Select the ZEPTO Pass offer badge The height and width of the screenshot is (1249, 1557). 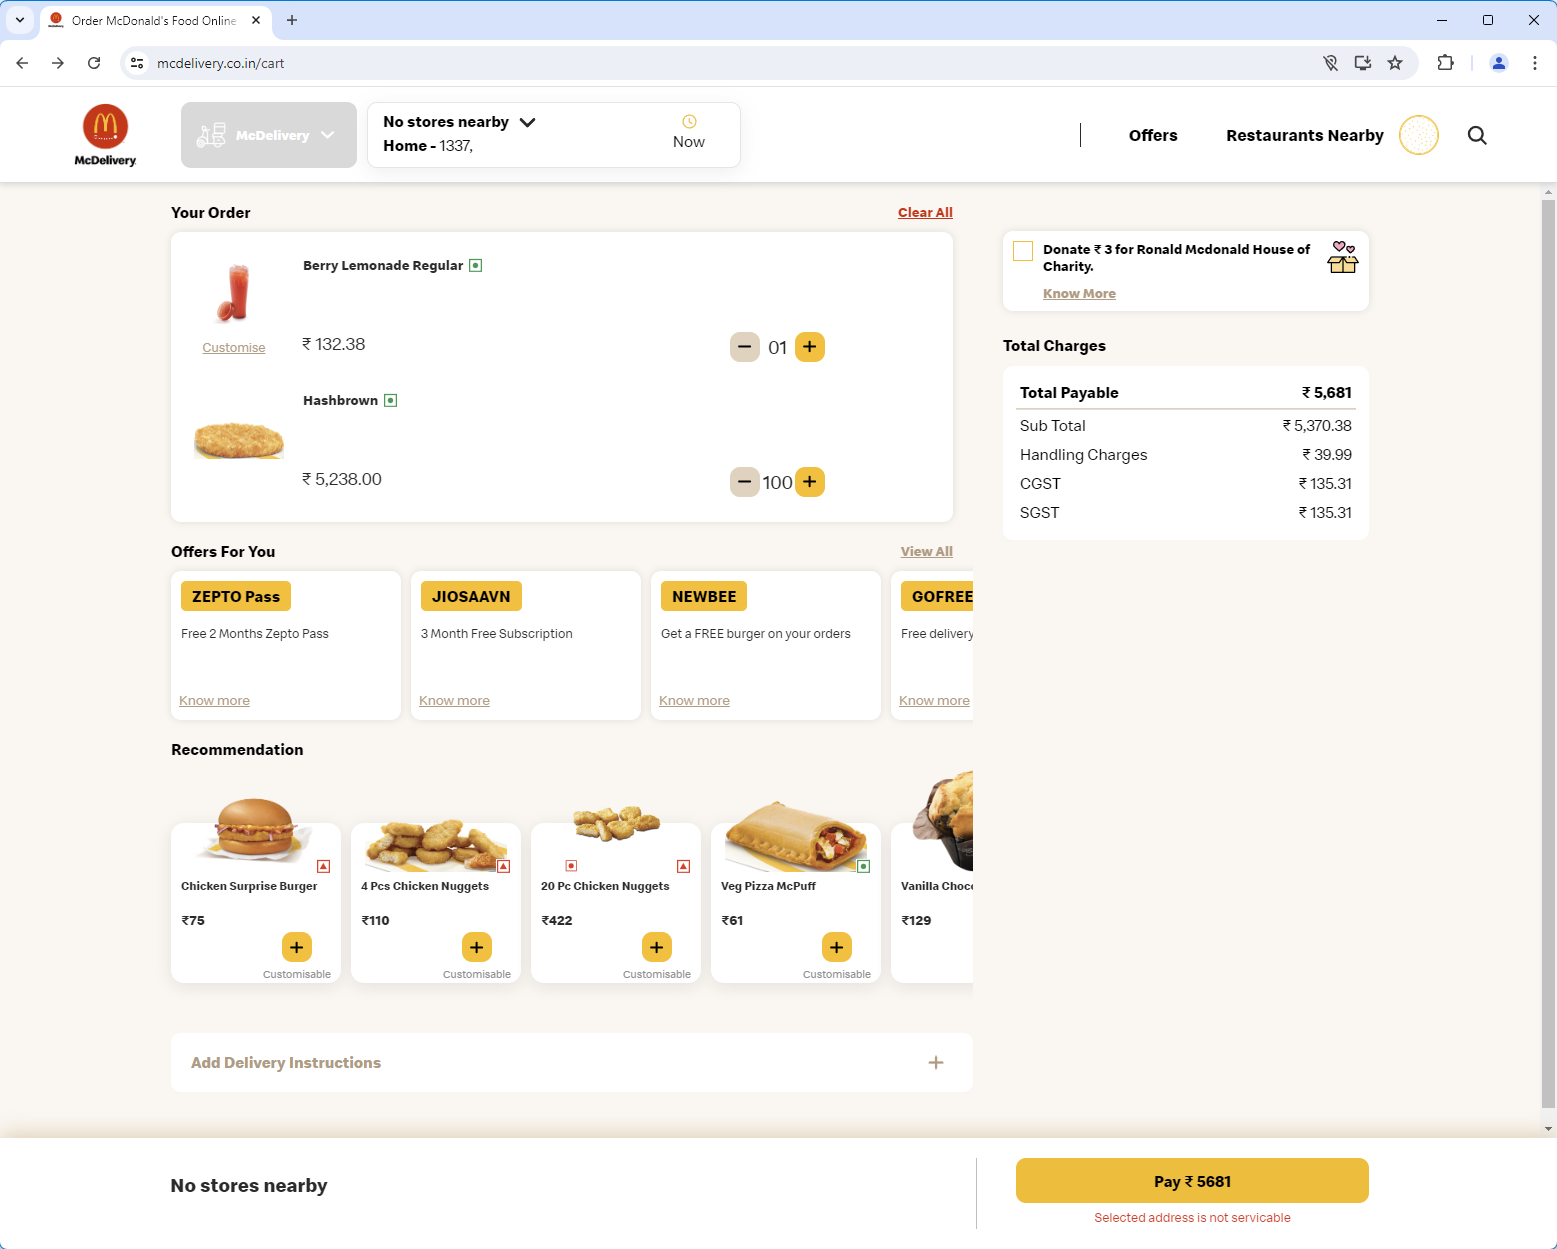pos(236,596)
